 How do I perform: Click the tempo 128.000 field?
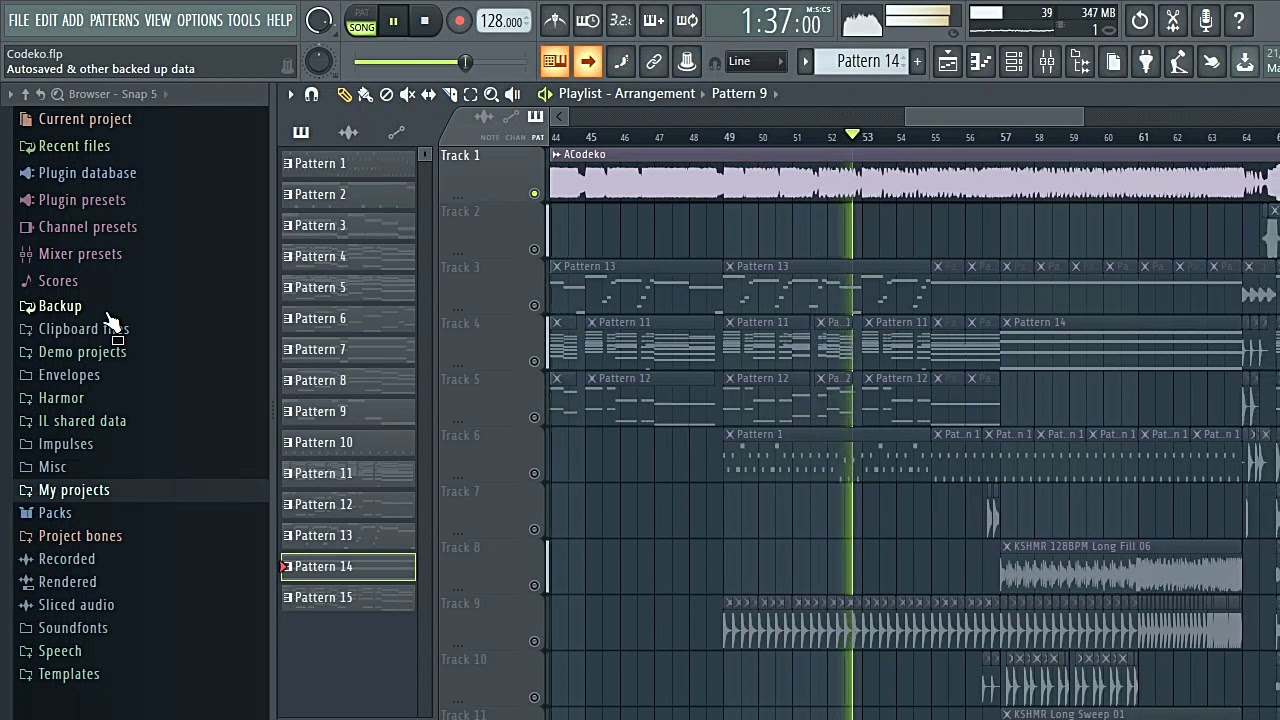coord(503,21)
